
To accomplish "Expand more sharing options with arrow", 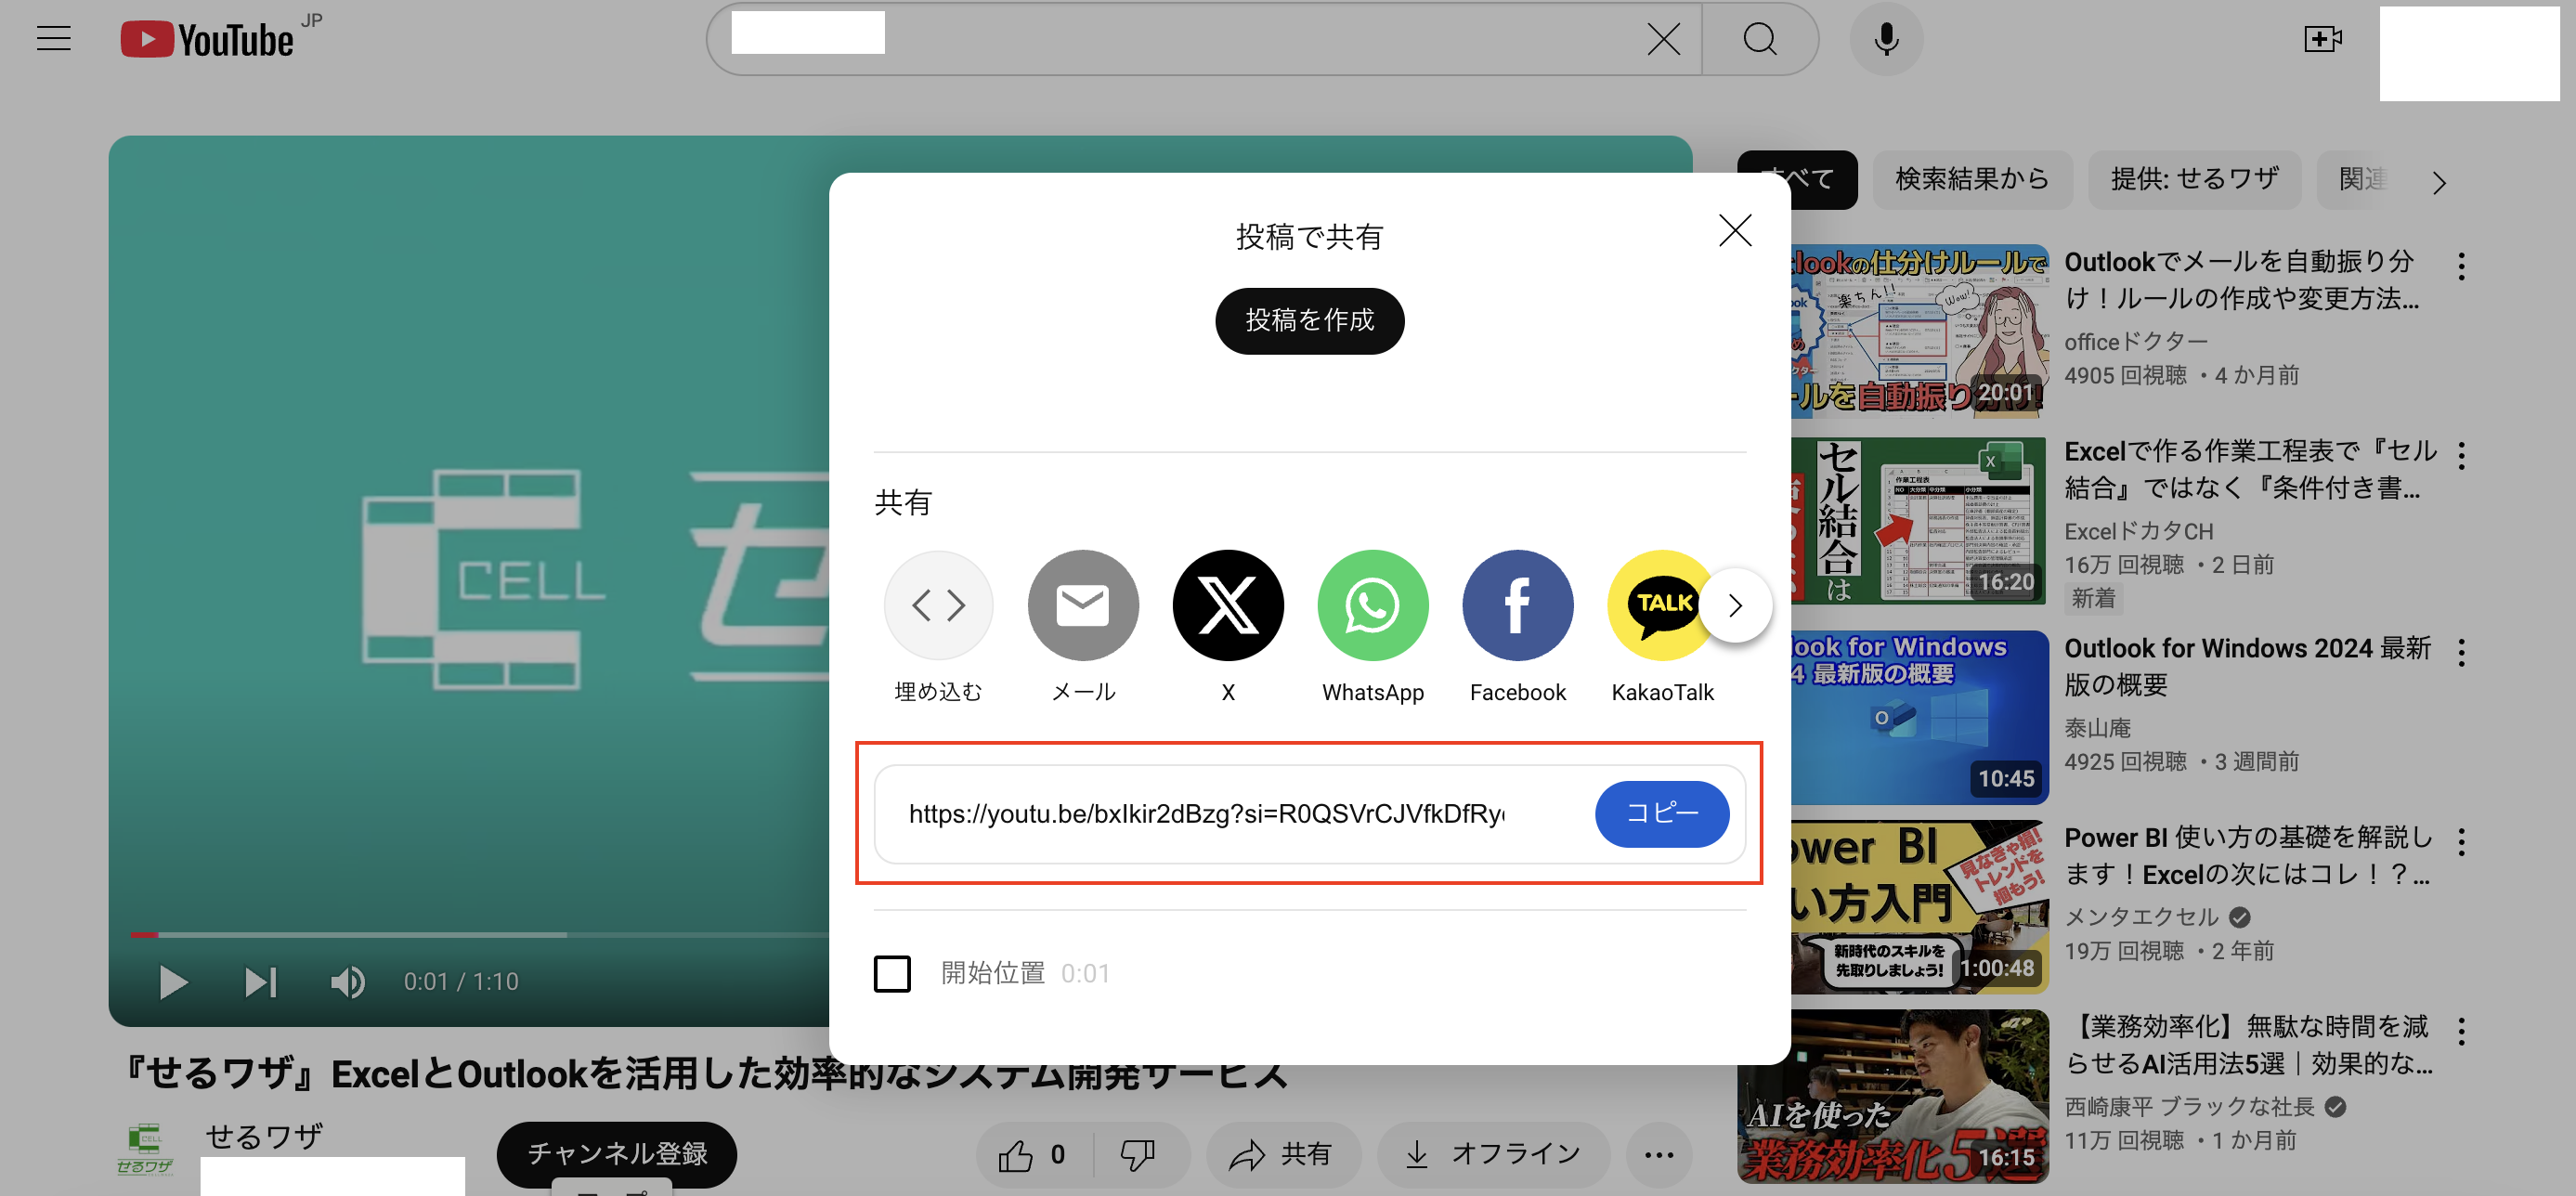I will [1737, 604].
